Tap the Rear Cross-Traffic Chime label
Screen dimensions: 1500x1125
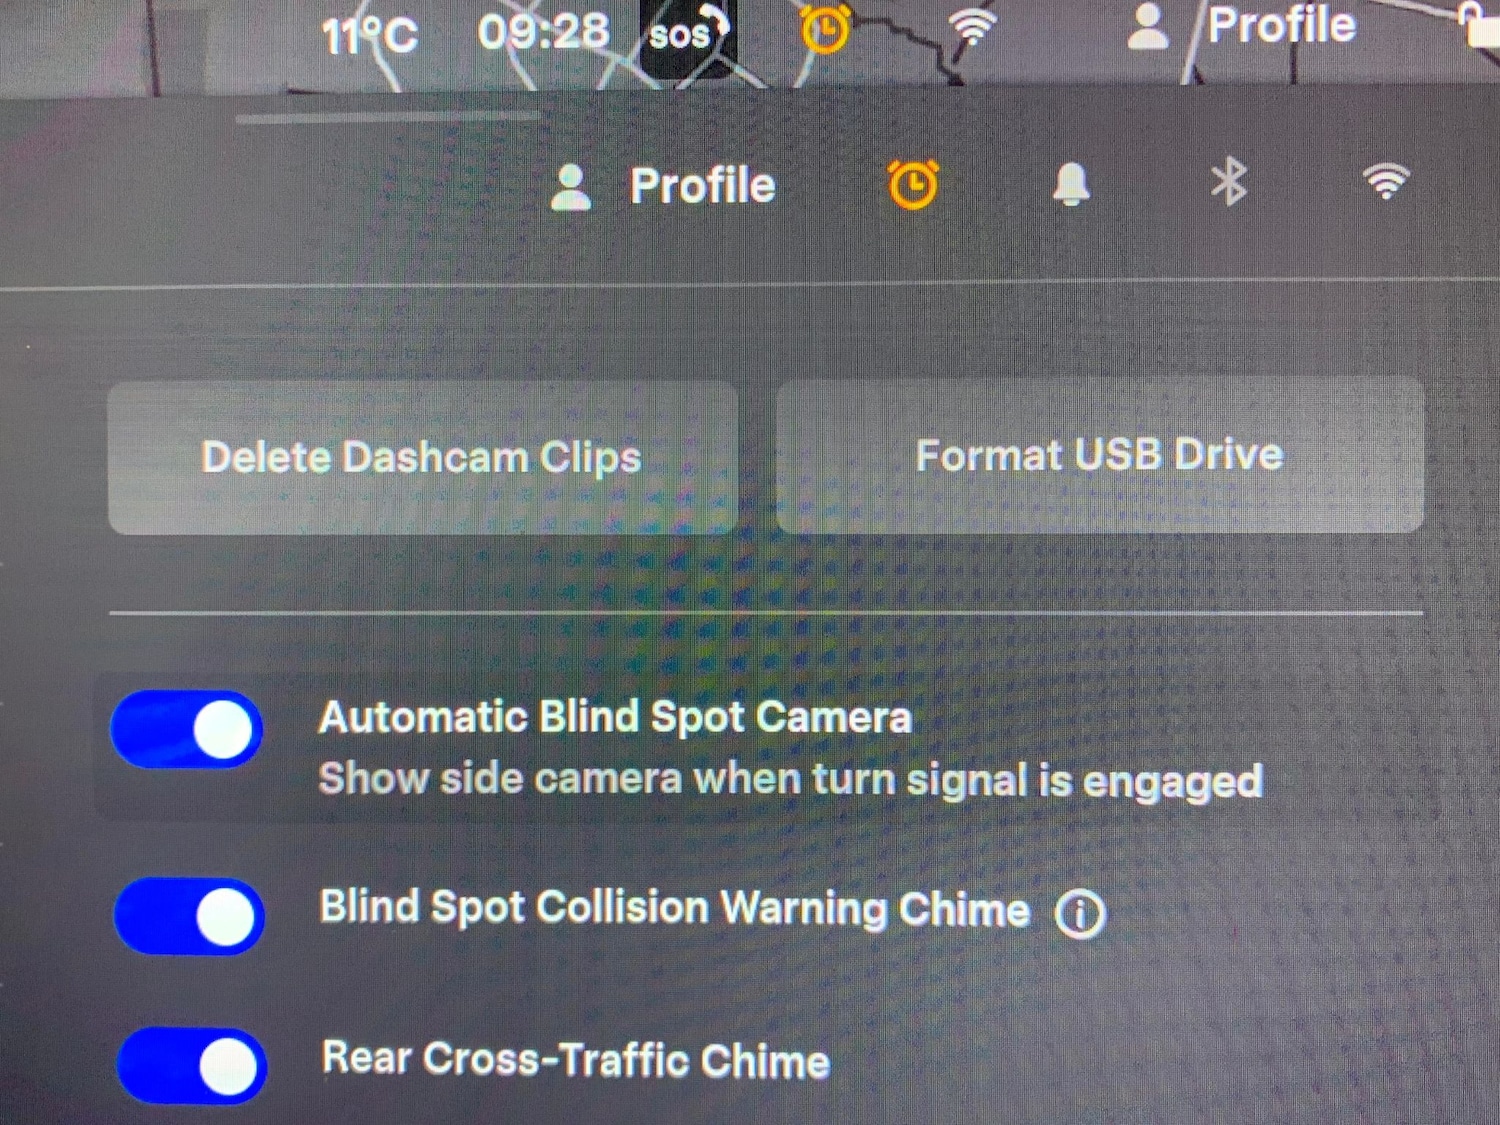pos(576,1059)
